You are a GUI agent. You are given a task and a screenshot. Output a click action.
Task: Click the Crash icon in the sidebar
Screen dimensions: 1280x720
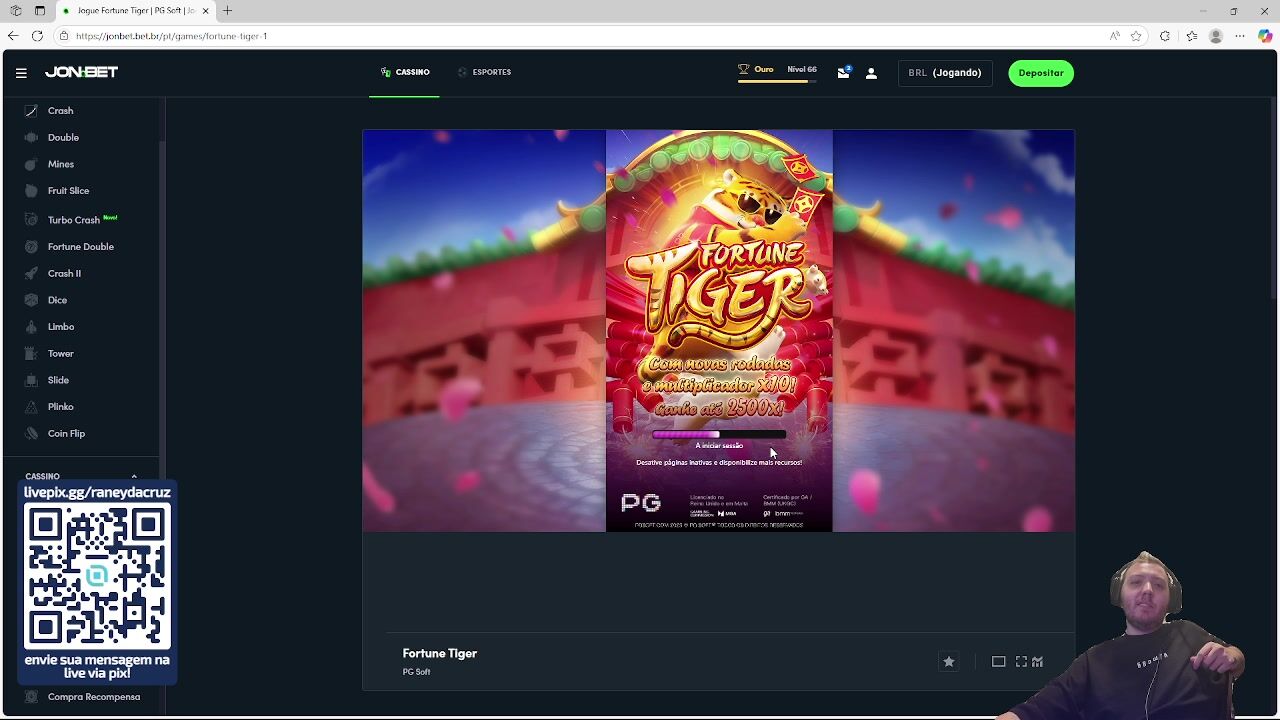(31, 111)
